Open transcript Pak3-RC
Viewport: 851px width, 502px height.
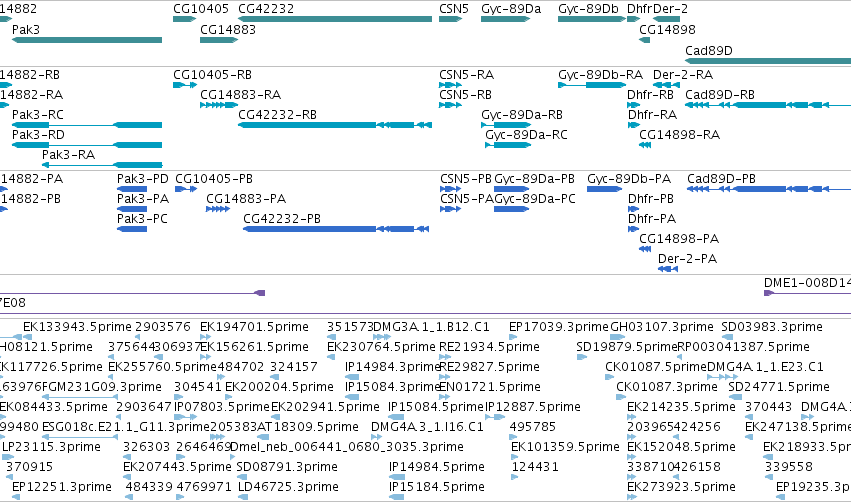click(87, 125)
